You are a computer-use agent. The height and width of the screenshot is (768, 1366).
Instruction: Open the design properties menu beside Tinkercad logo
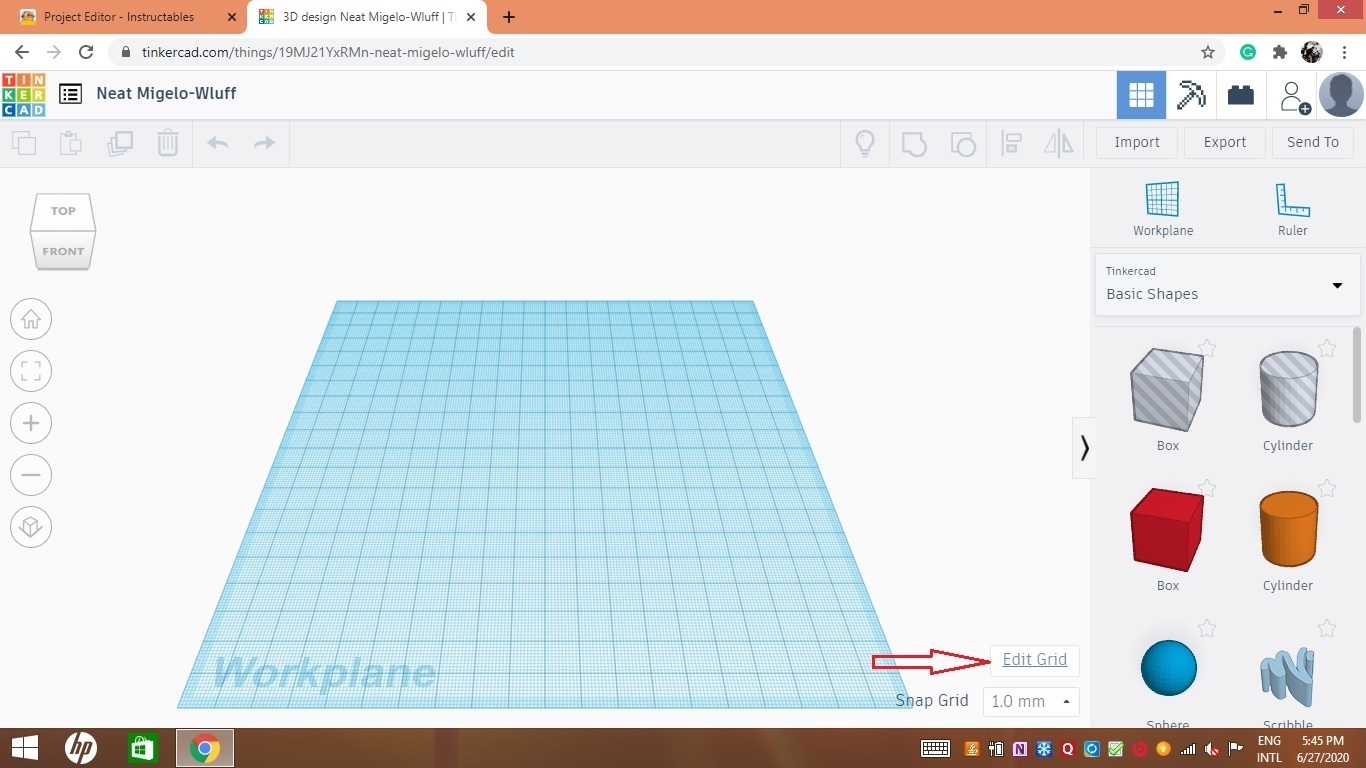(x=70, y=93)
